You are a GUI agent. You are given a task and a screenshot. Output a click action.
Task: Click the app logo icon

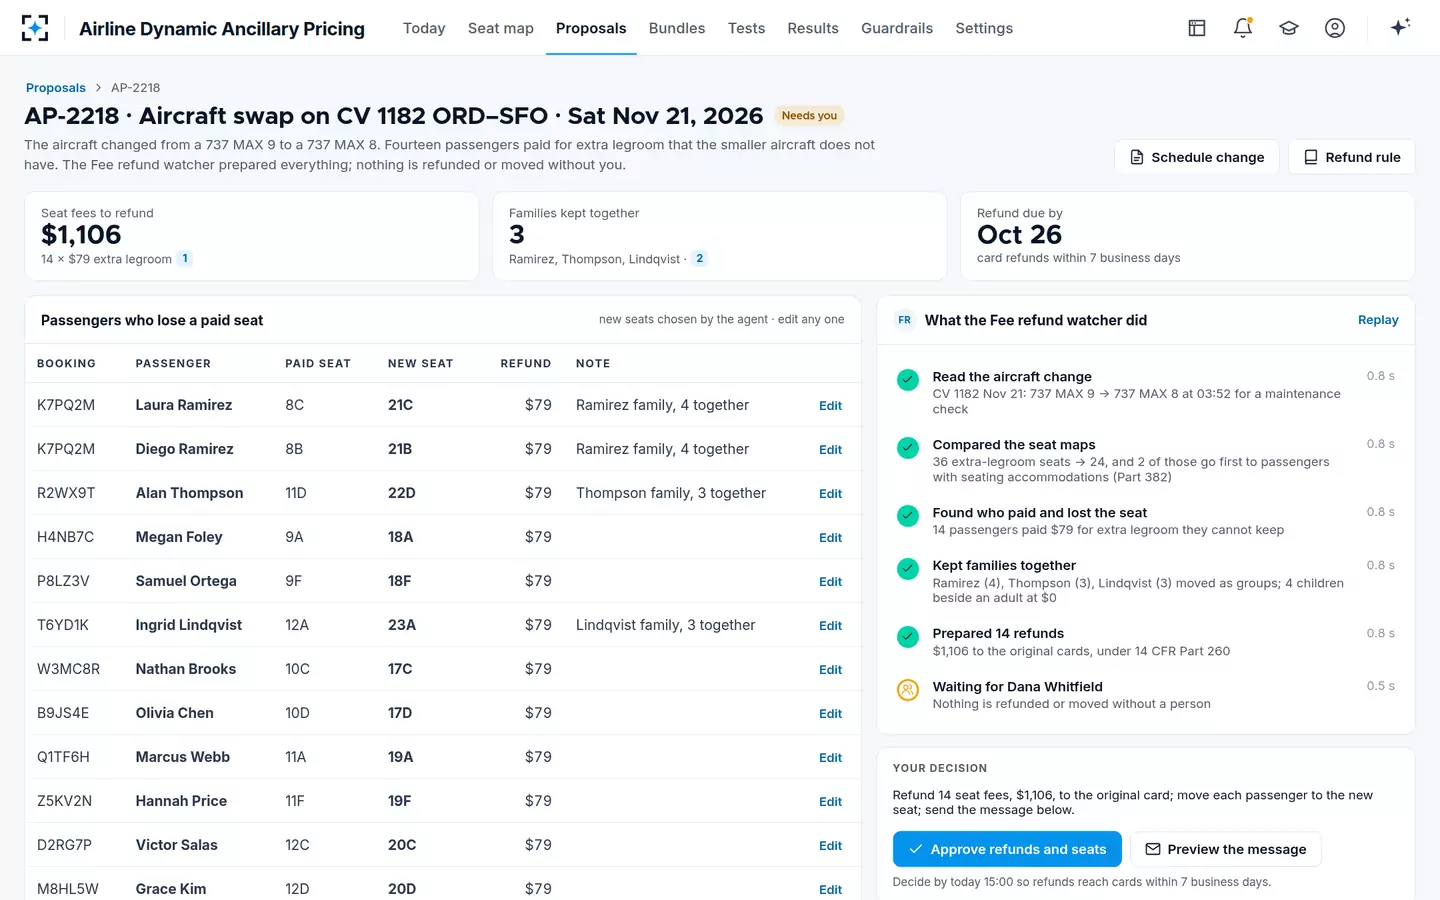pos(35,28)
